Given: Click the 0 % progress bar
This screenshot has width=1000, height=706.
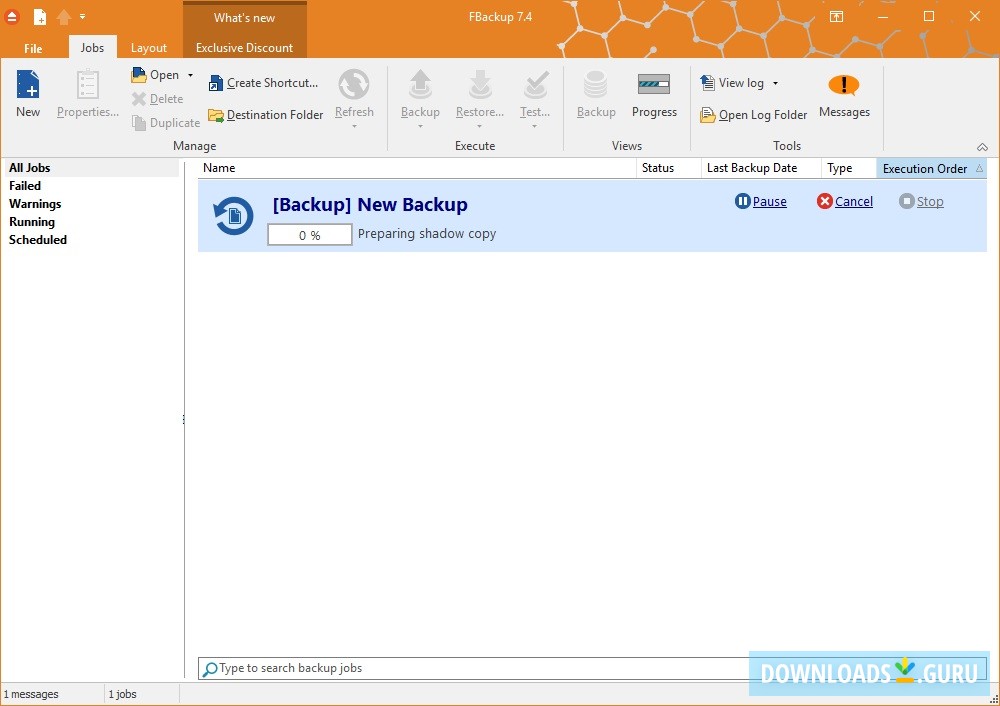Looking at the screenshot, I should 310,235.
